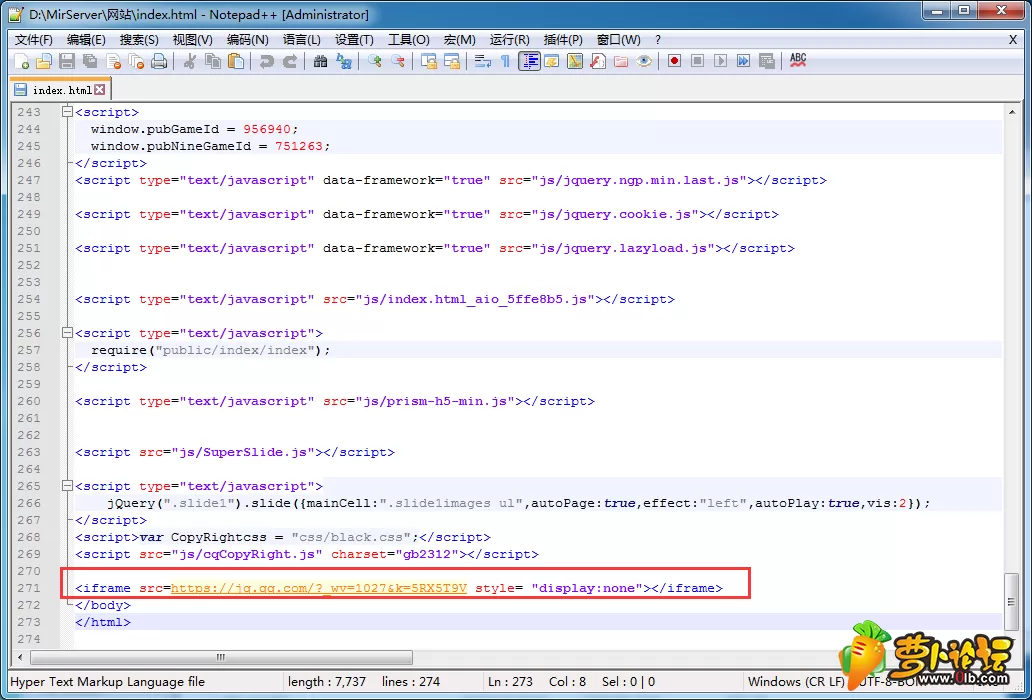Start macro recording with the red dot

click(674, 61)
